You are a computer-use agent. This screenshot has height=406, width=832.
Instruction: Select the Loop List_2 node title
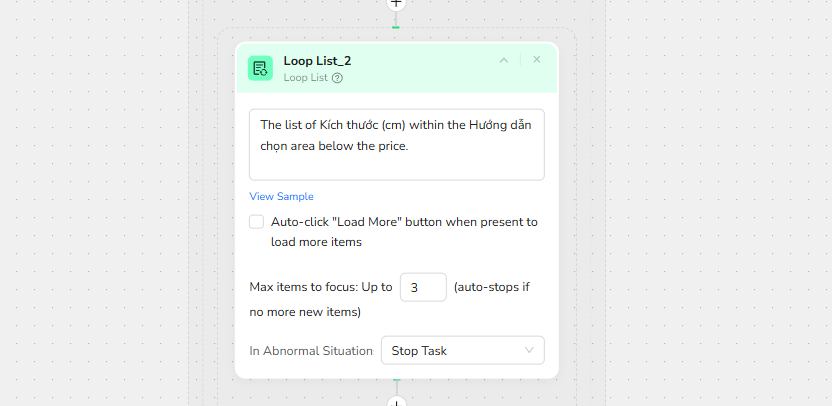[317, 61]
